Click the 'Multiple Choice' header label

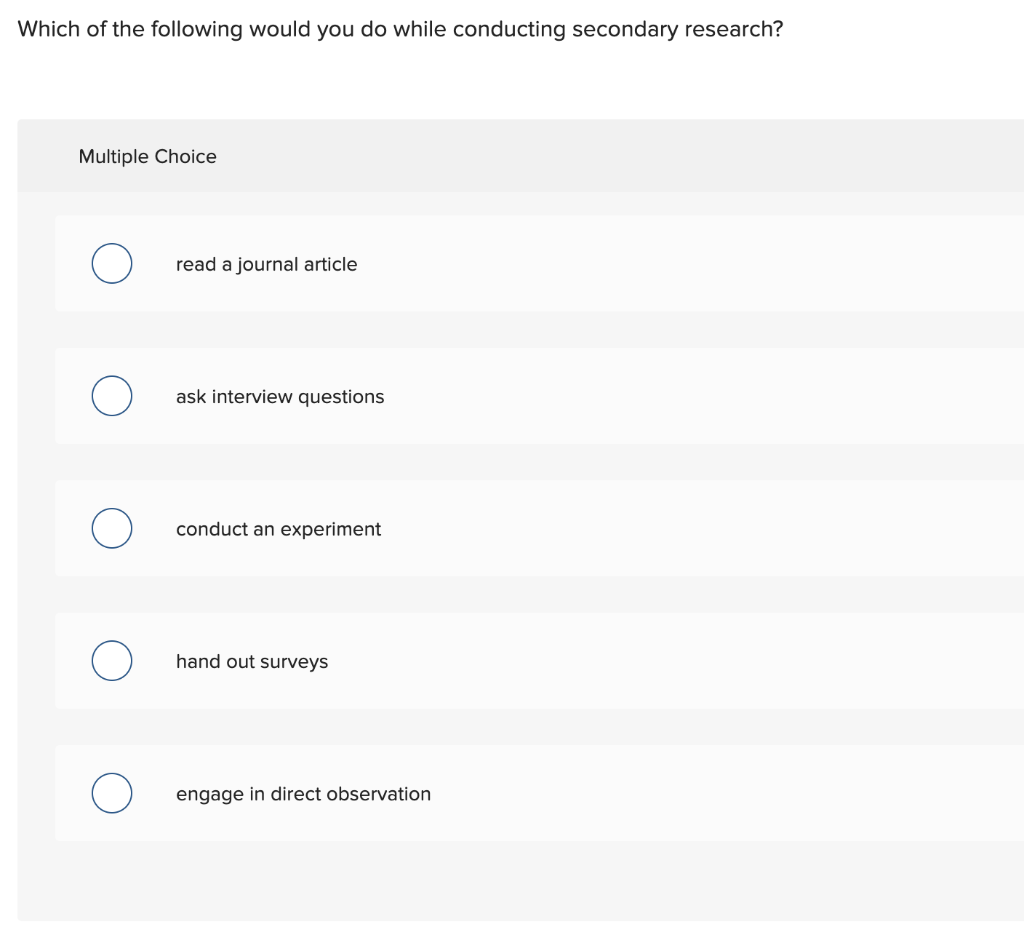pyautogui.click(x=147, y=156)
